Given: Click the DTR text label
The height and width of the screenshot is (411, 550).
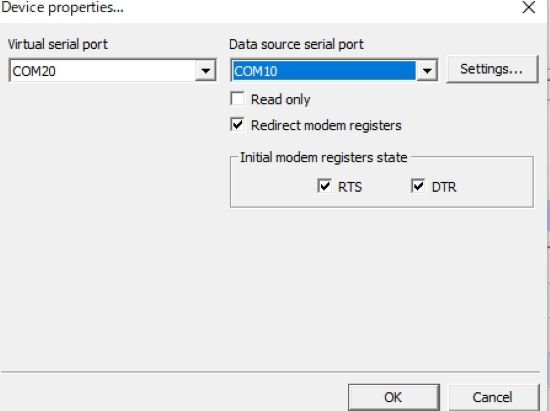Looking at the screenshot, I should [444, 187].
